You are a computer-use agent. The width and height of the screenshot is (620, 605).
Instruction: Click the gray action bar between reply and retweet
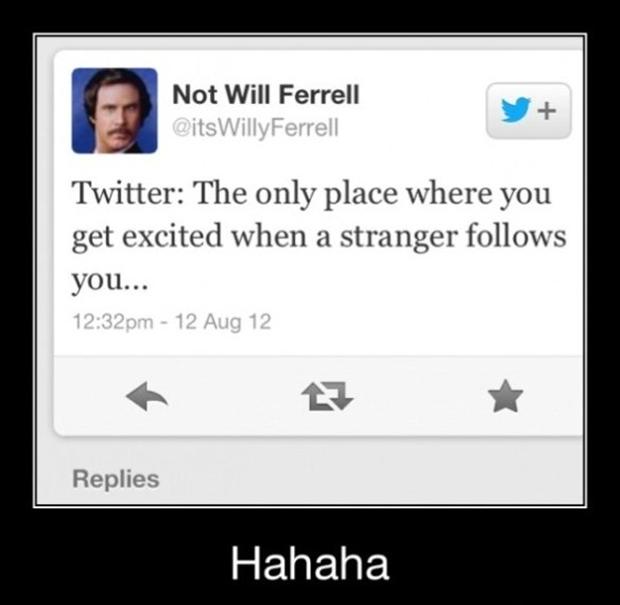coord(235,396)
